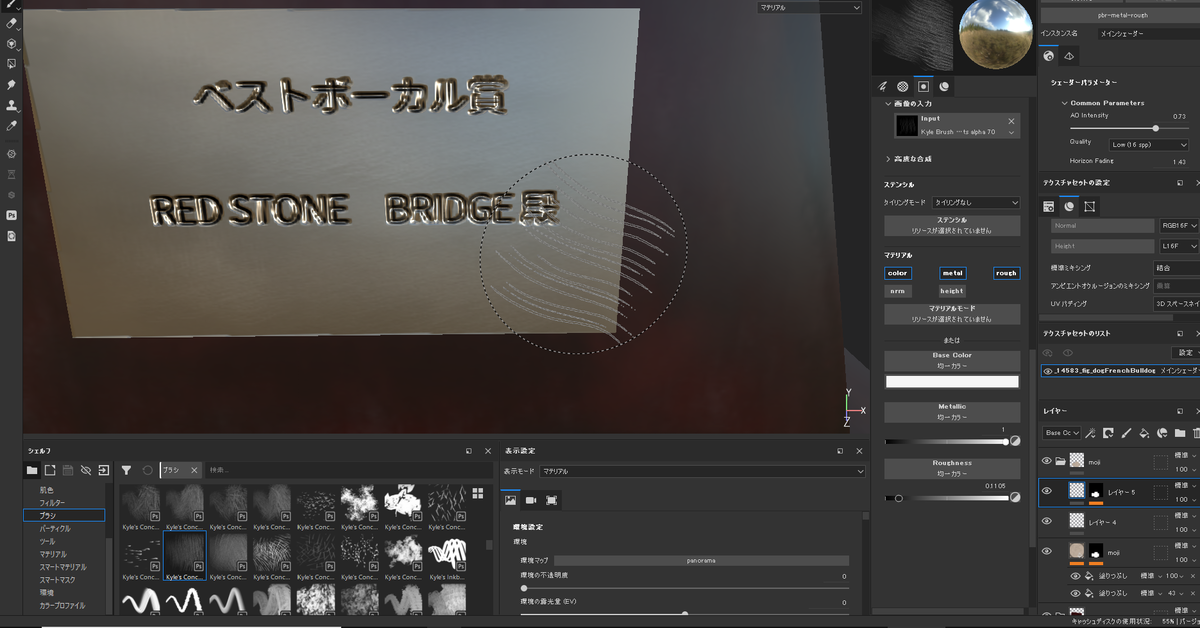
Task: Open the Material properties tab icon
Action: click(x=944, y=87)
